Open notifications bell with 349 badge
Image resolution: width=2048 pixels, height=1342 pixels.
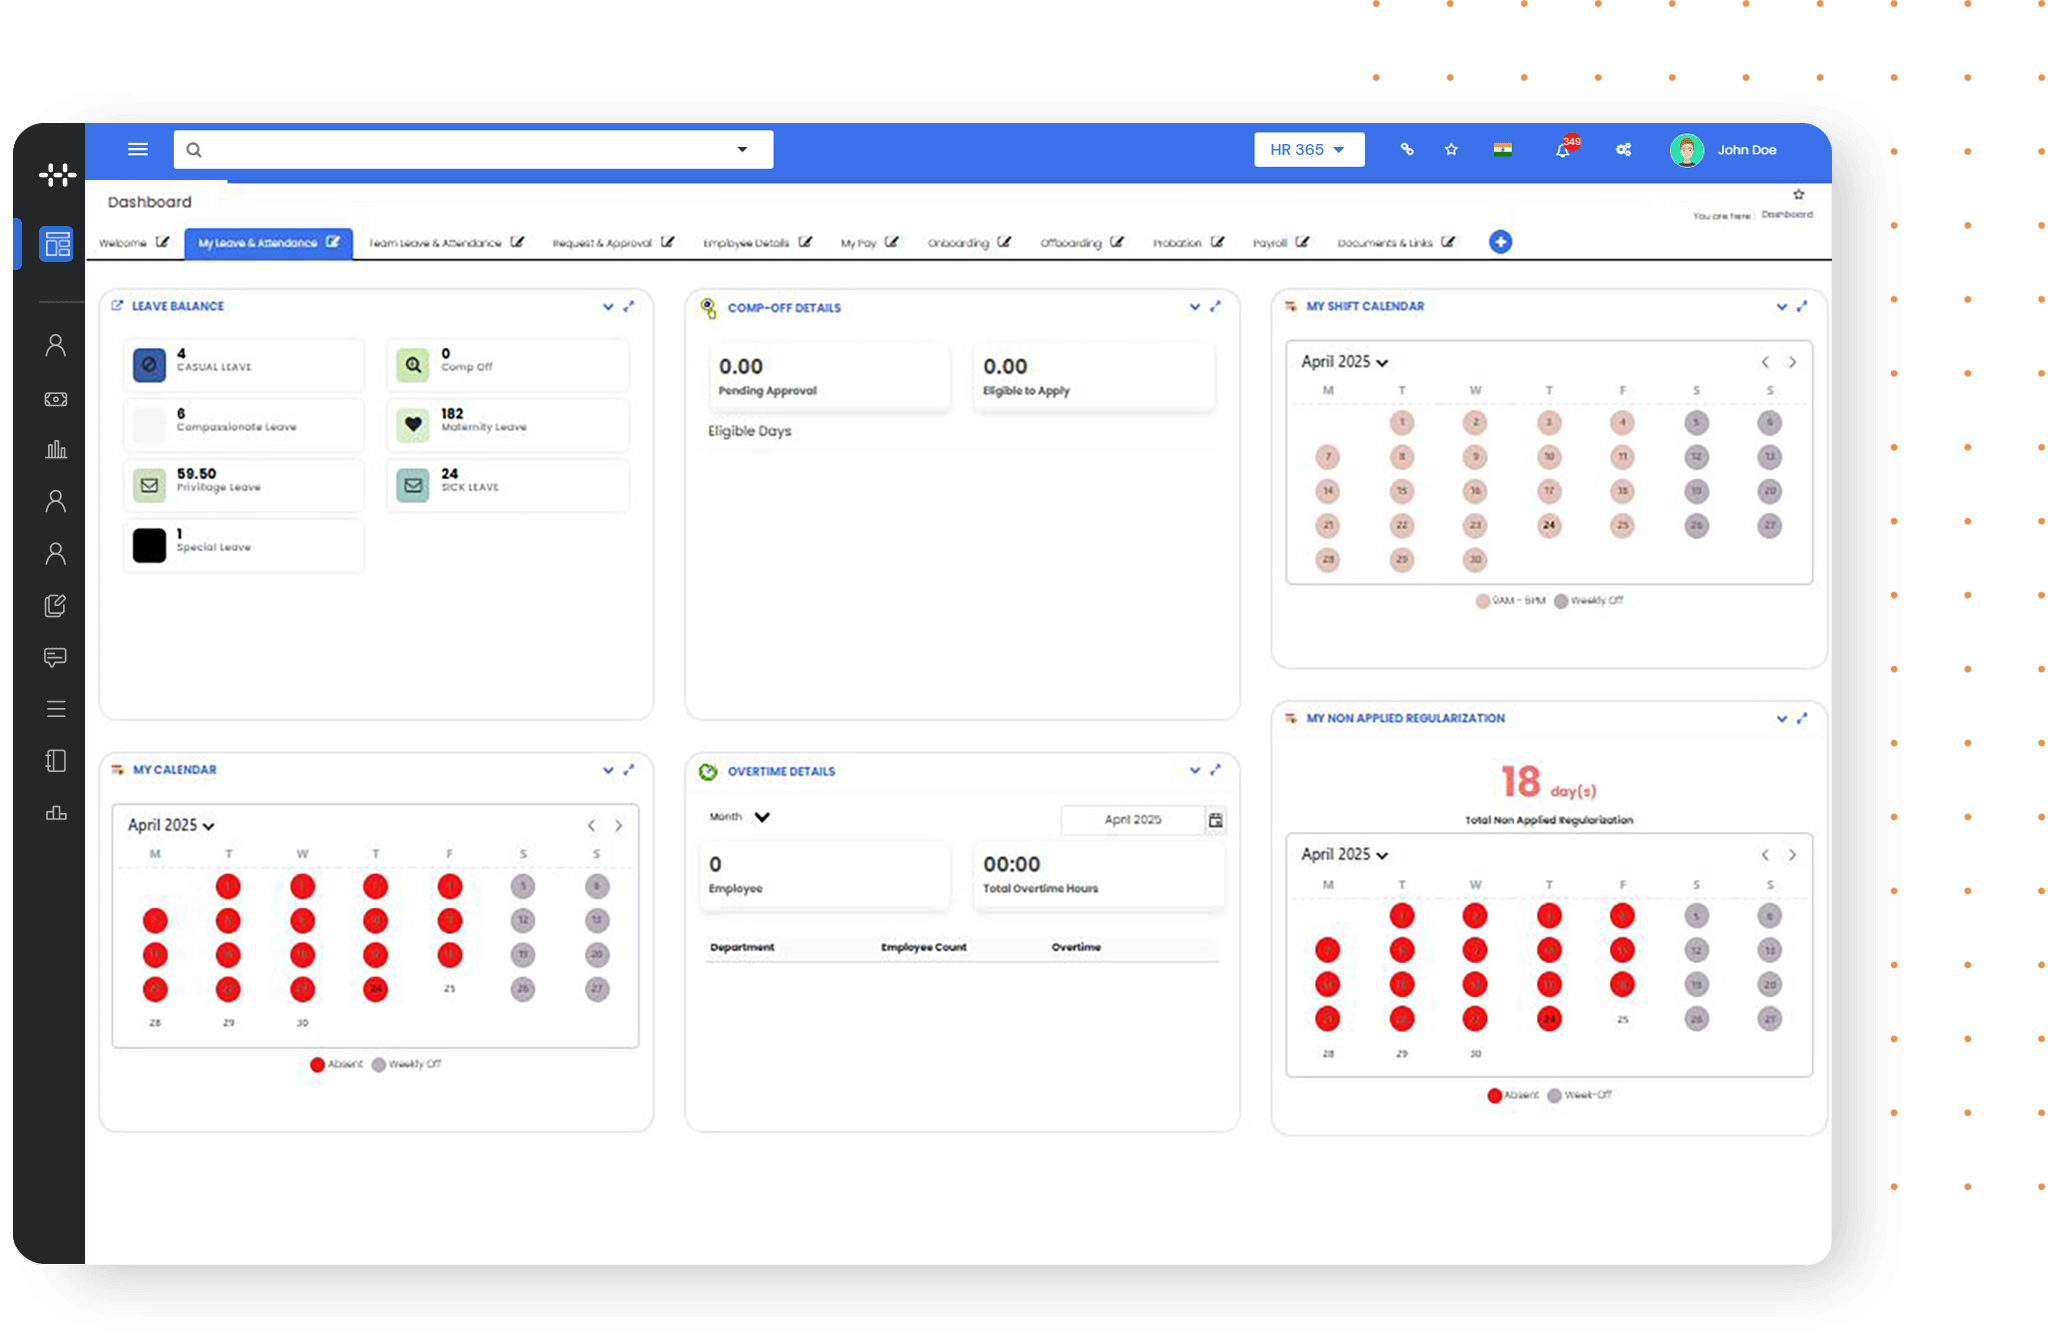tap(1563, 149)
